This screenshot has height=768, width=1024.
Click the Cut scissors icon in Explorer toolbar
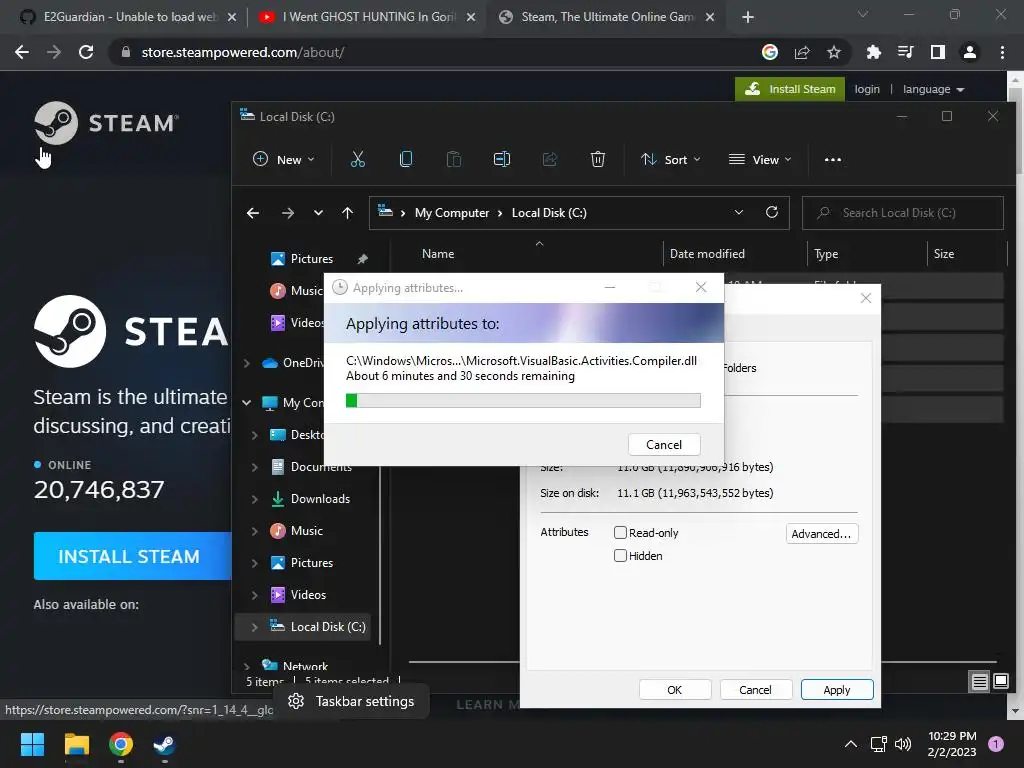pyautogui.click(x=358, y=159)
